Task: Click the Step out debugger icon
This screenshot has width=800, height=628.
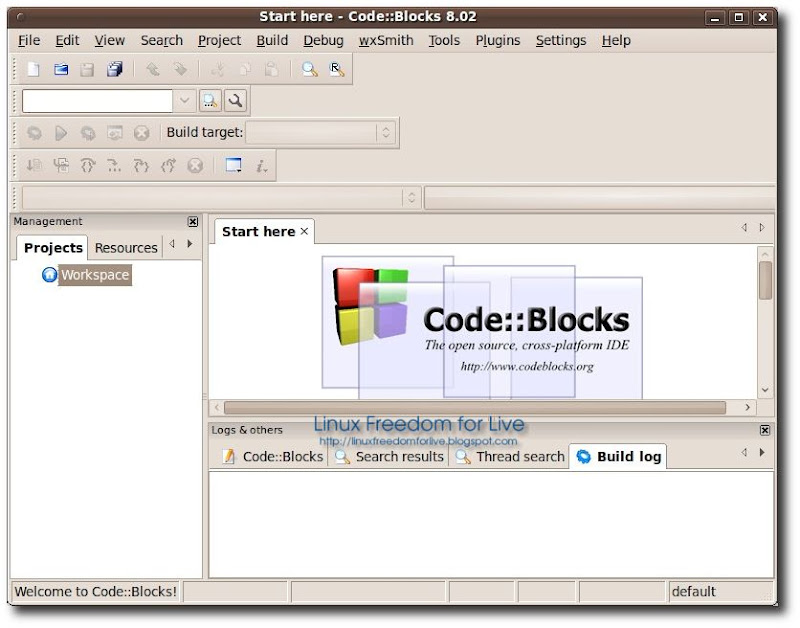Action: (168, 165)
